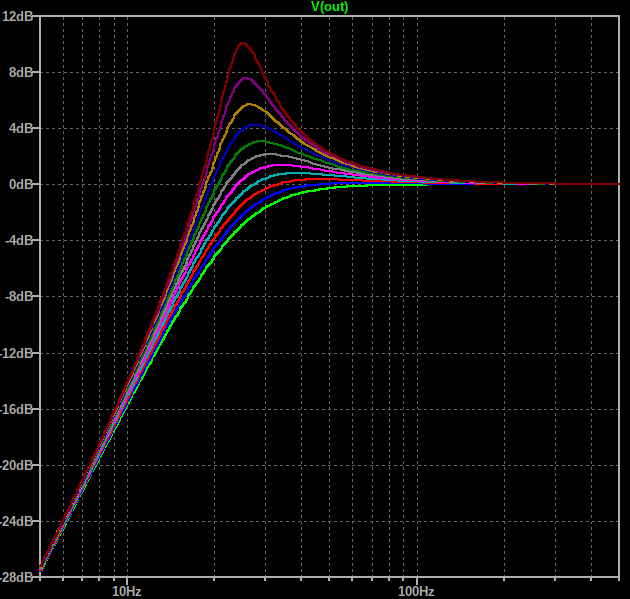Click the -4dB vertical axis label
Image resolution: width=630 pixels, height=599 pixels.
pos(18,240)
